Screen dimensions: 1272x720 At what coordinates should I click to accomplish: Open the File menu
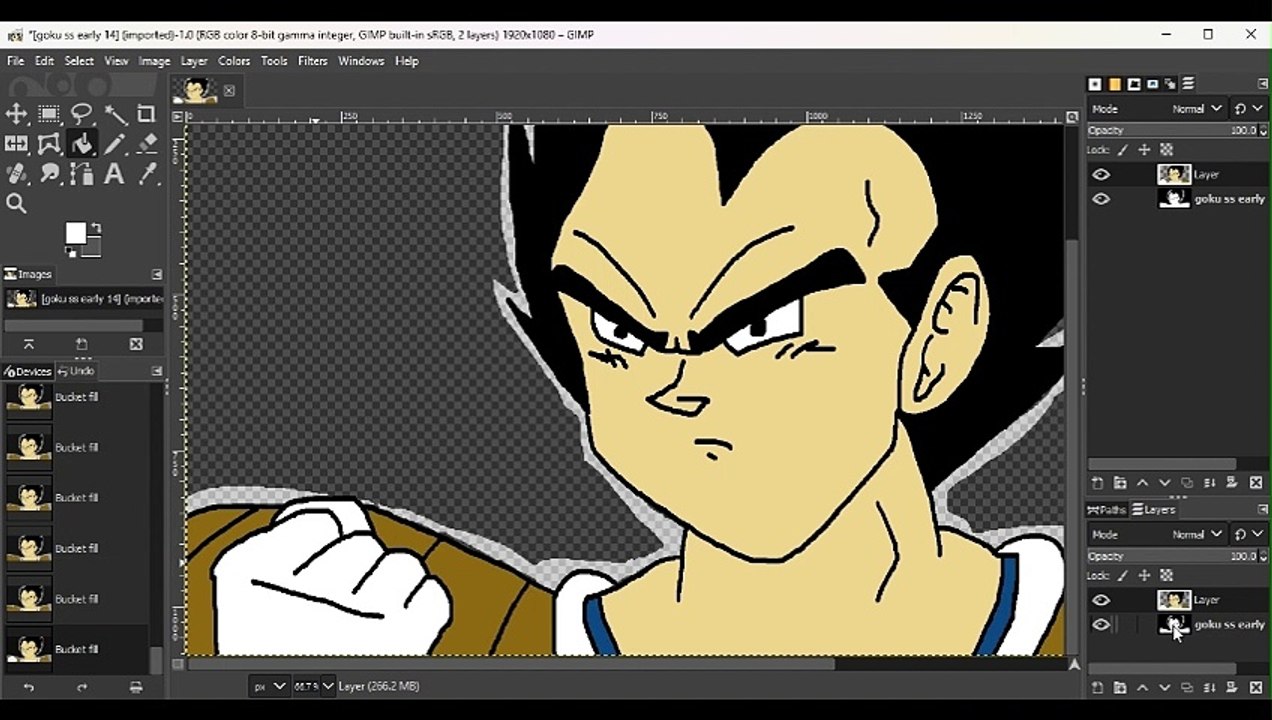(16, 61)
